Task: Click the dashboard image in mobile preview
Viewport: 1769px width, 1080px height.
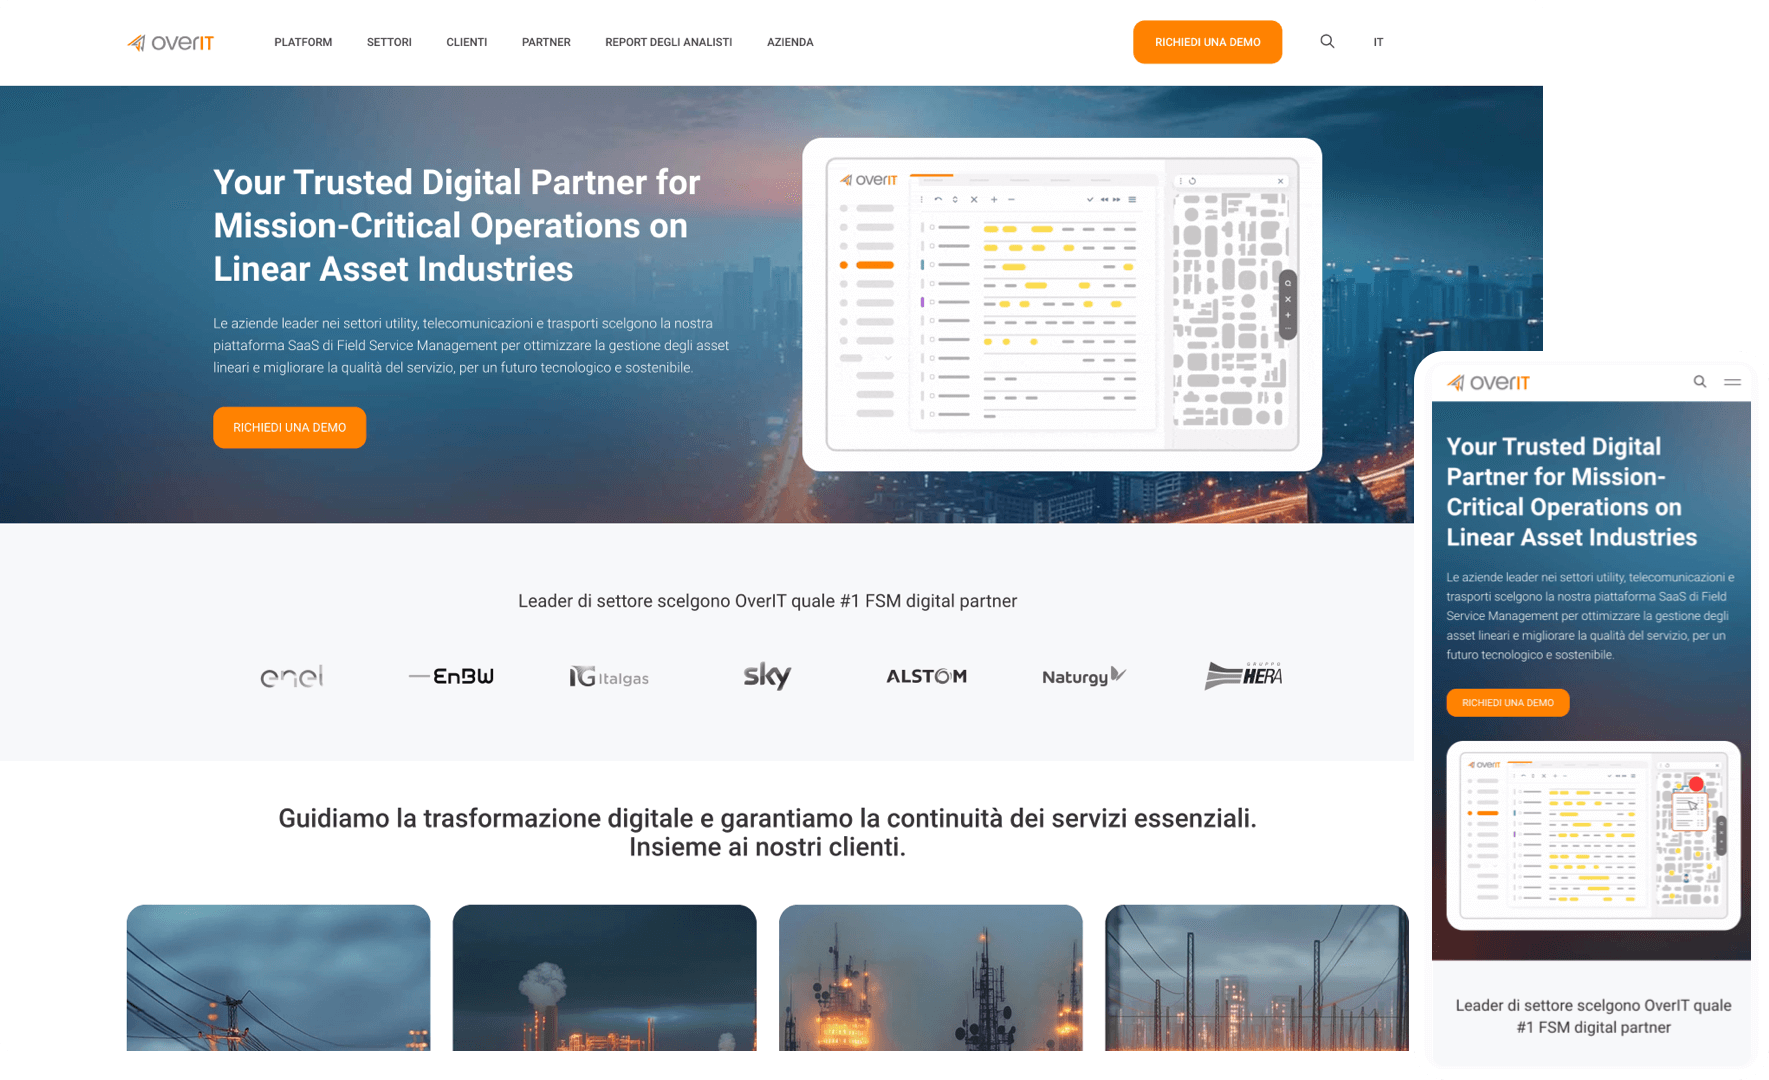Action: point(1593,836)
